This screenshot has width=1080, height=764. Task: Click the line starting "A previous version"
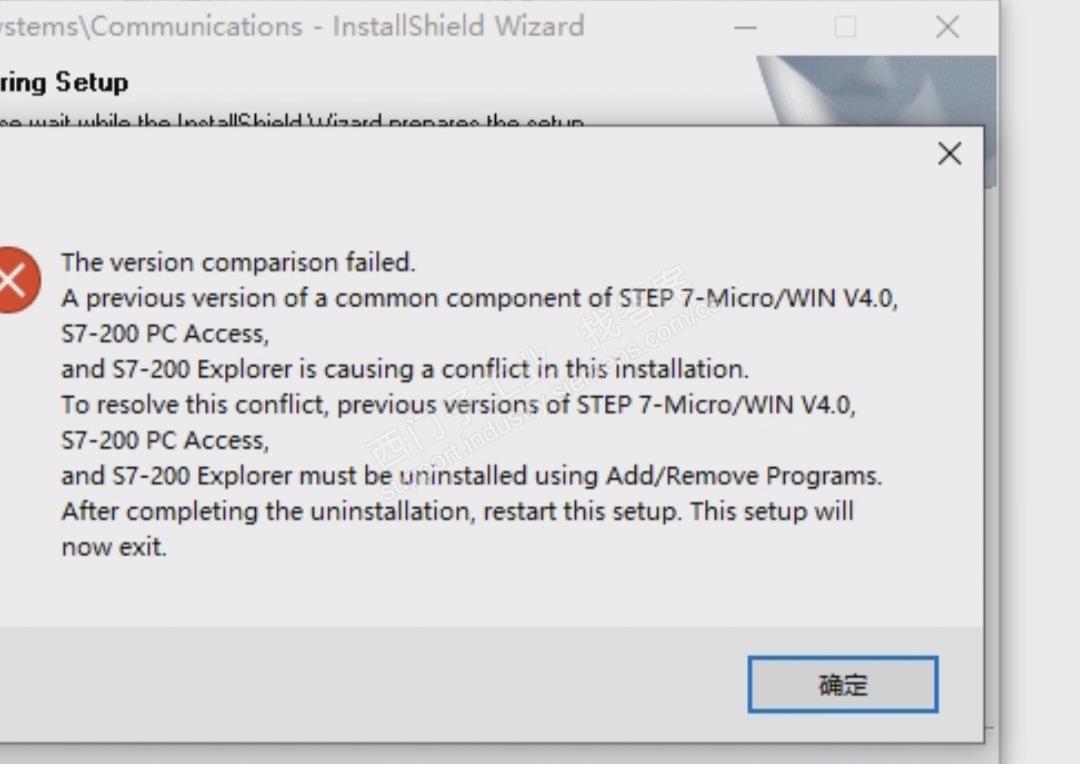(x=479, y=298)
